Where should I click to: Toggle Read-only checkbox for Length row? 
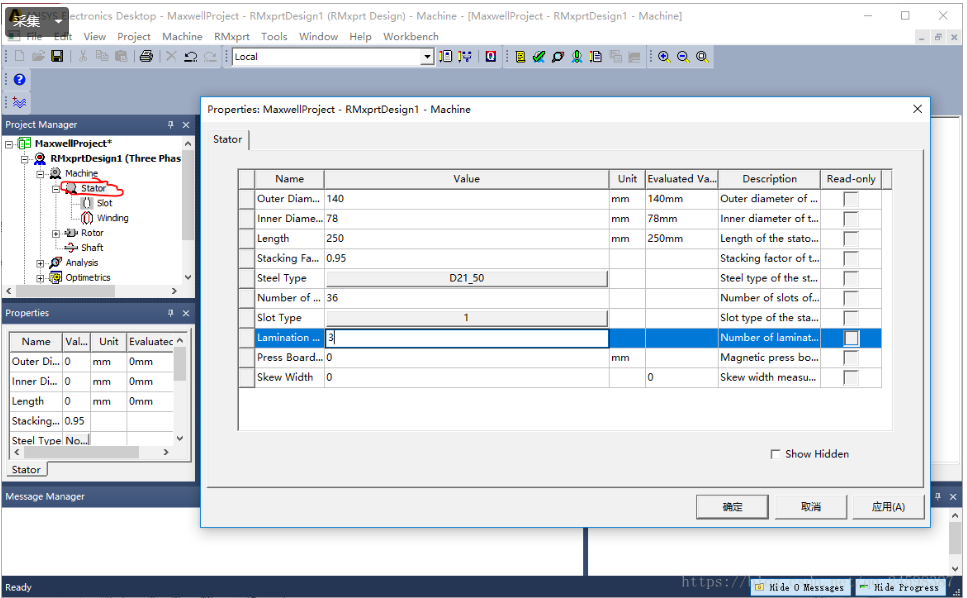click(x=850, y=239)
